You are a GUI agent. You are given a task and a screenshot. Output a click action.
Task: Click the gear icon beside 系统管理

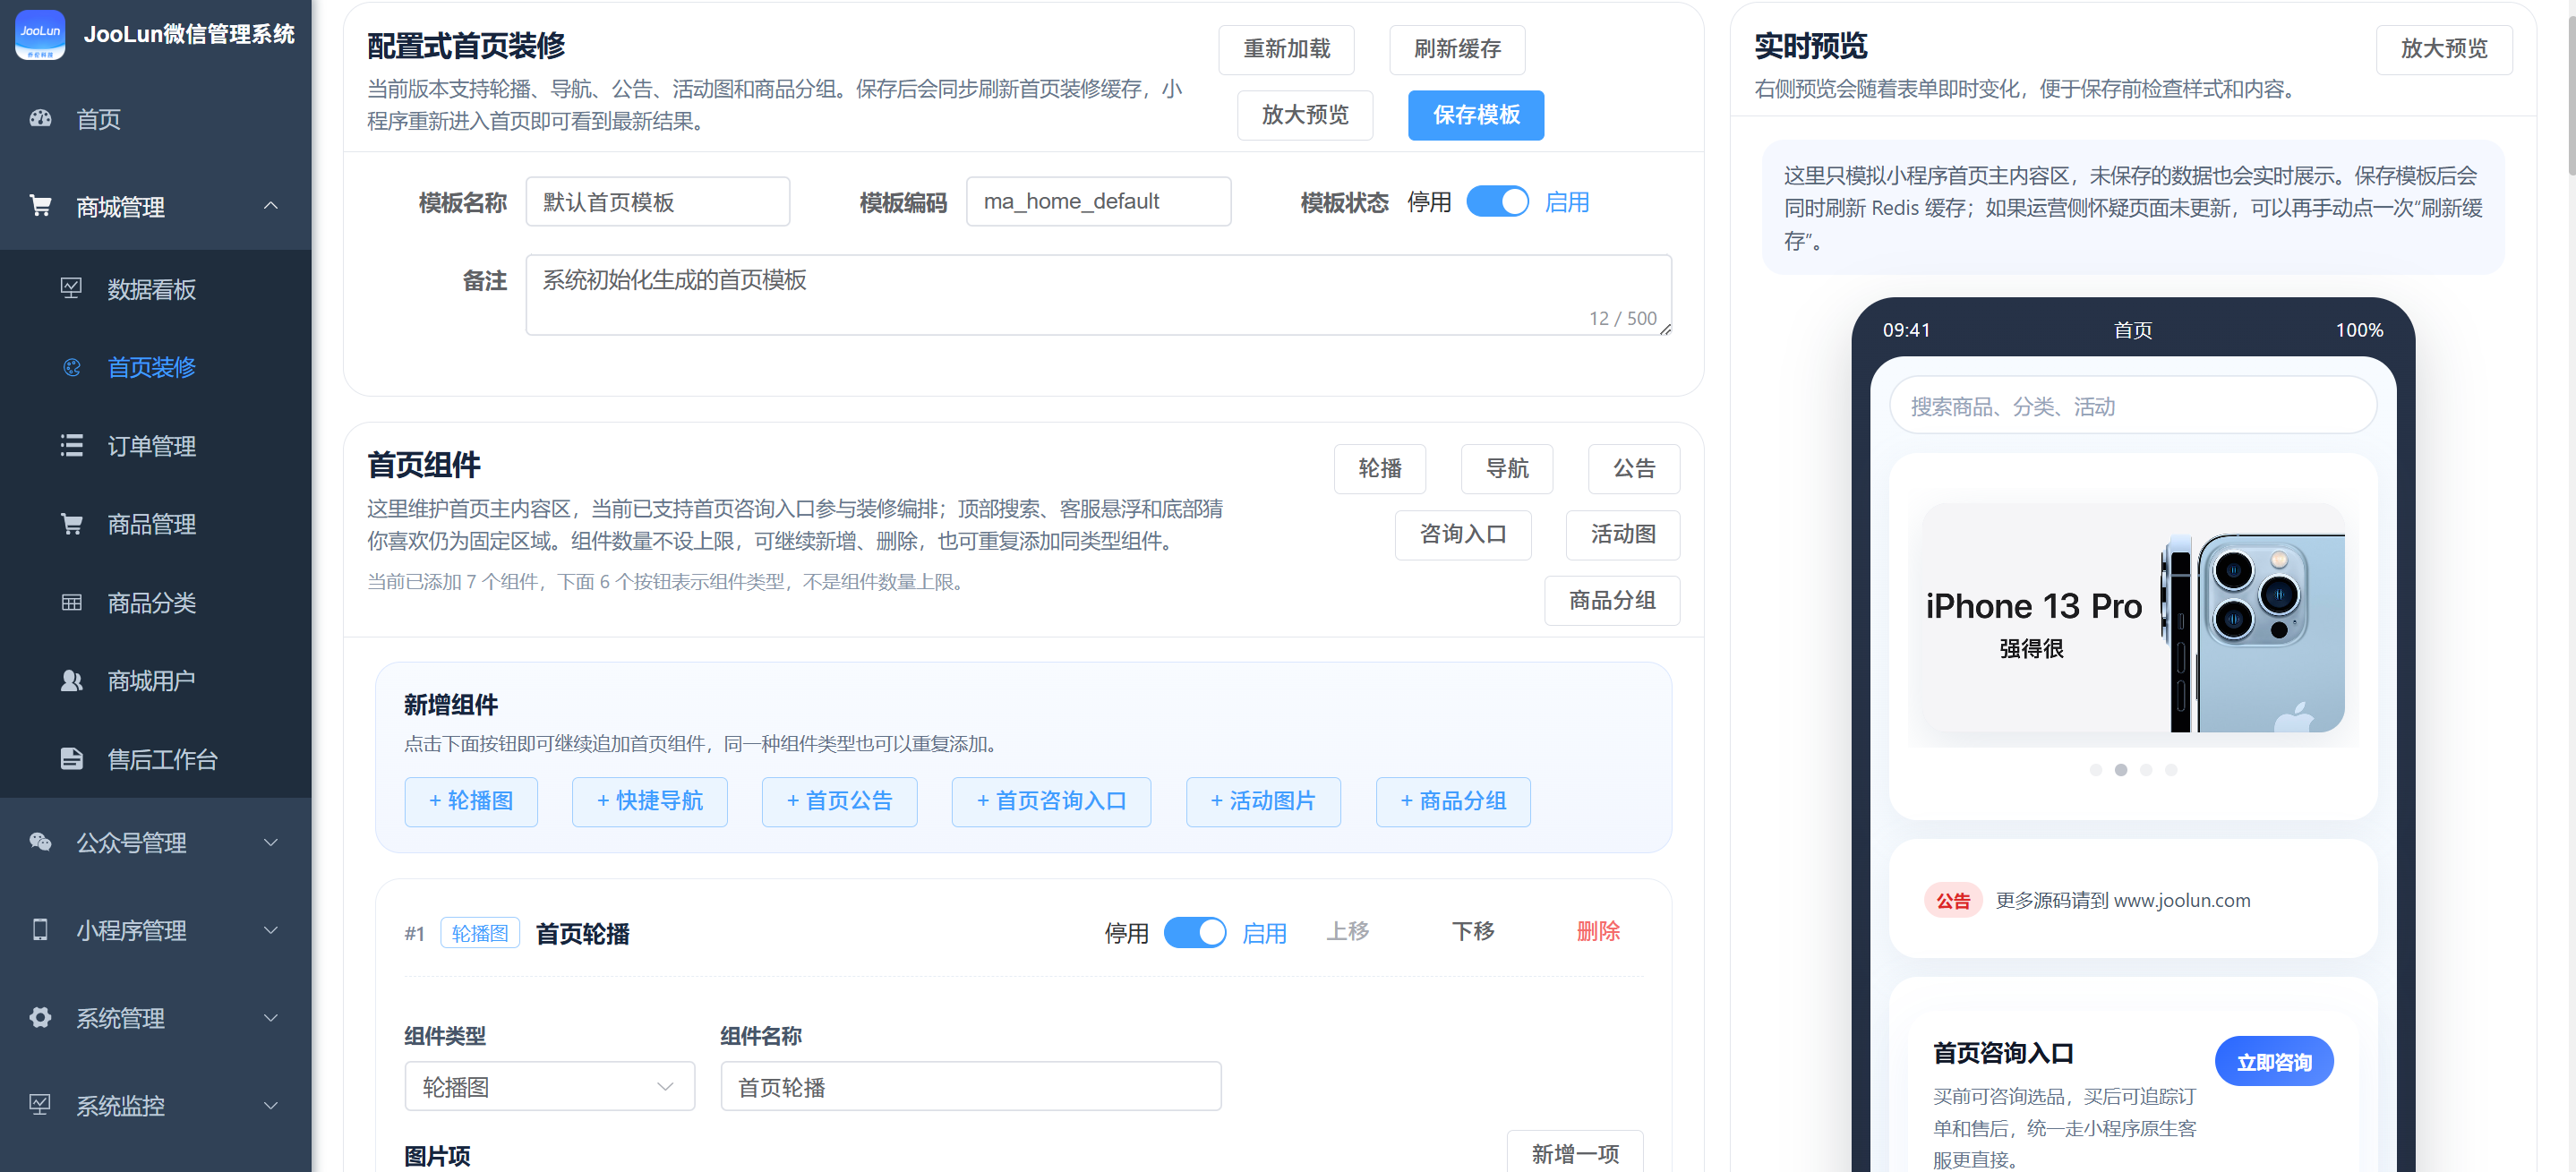pos(40,1017)
